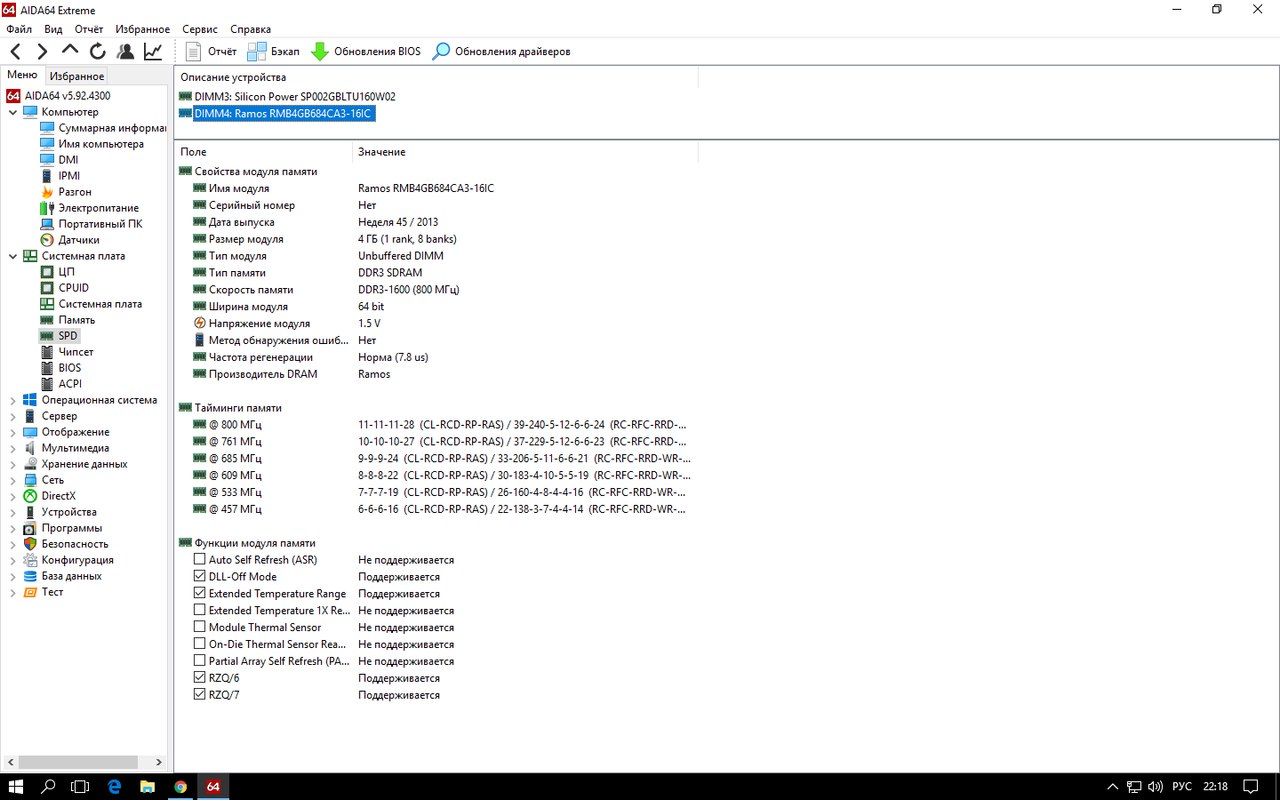Open the Избранное menu in menu bar

coord(142,29)
